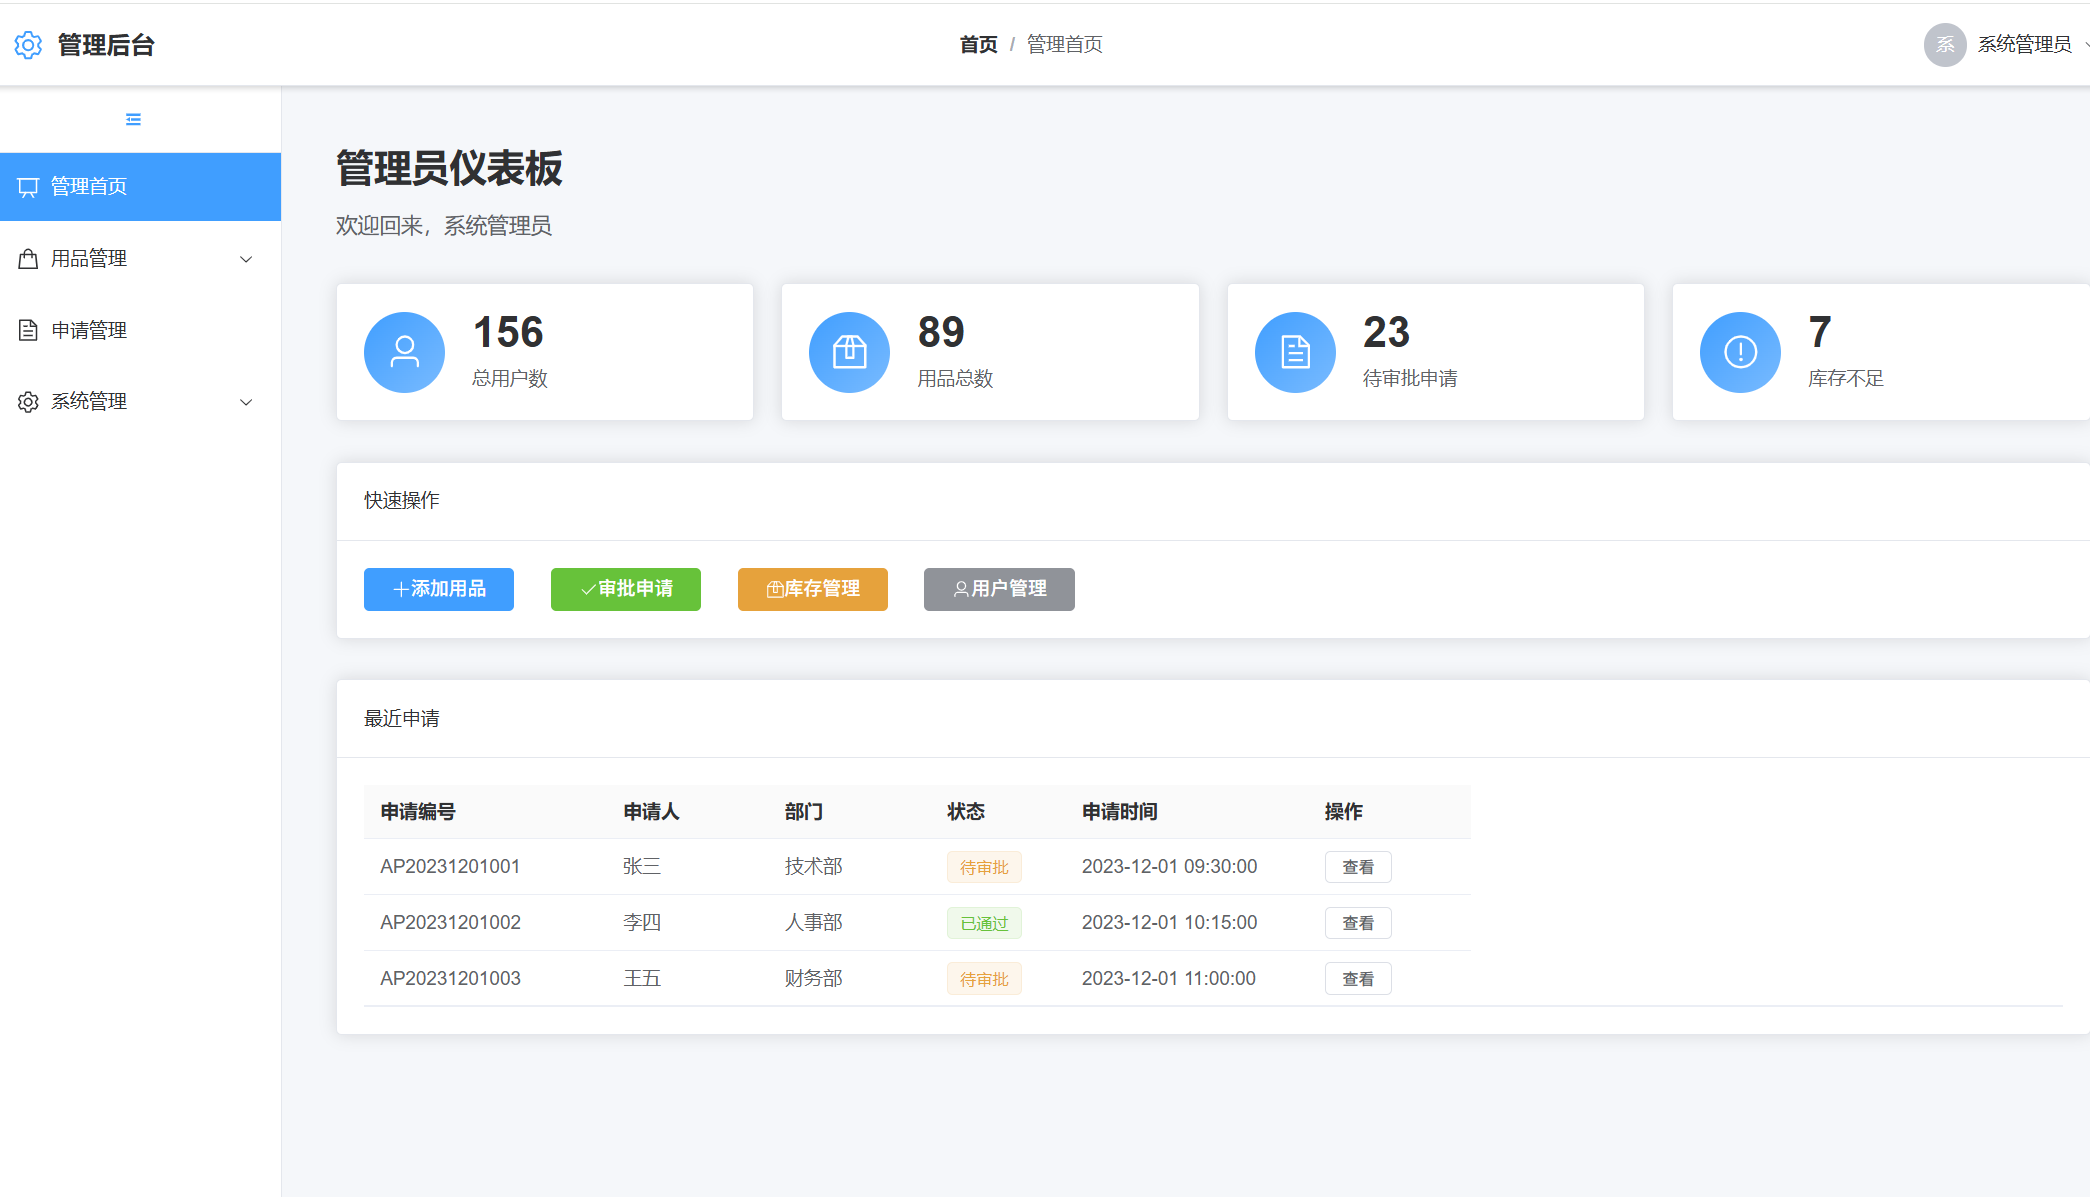Click the 用品管理 bag icon in sidebar
This screenshot has height=1197, width=2090.
28,259
